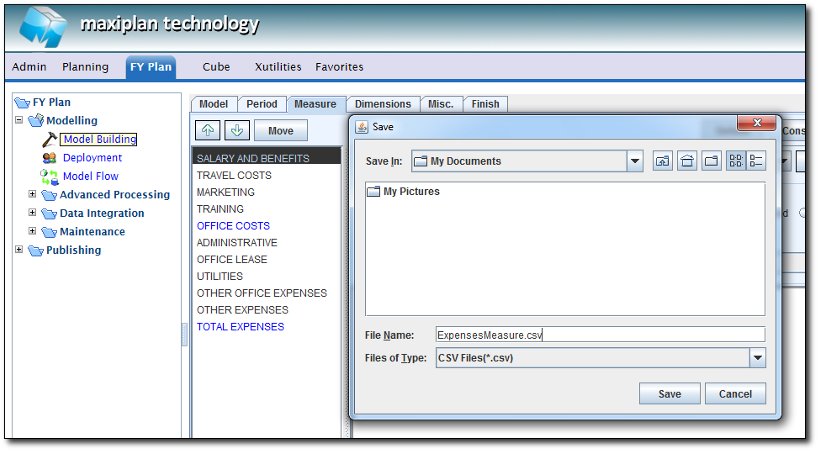Click the move down arrow icon
The height and width of the screenshot is (451, 818).
tap(236, 131)
